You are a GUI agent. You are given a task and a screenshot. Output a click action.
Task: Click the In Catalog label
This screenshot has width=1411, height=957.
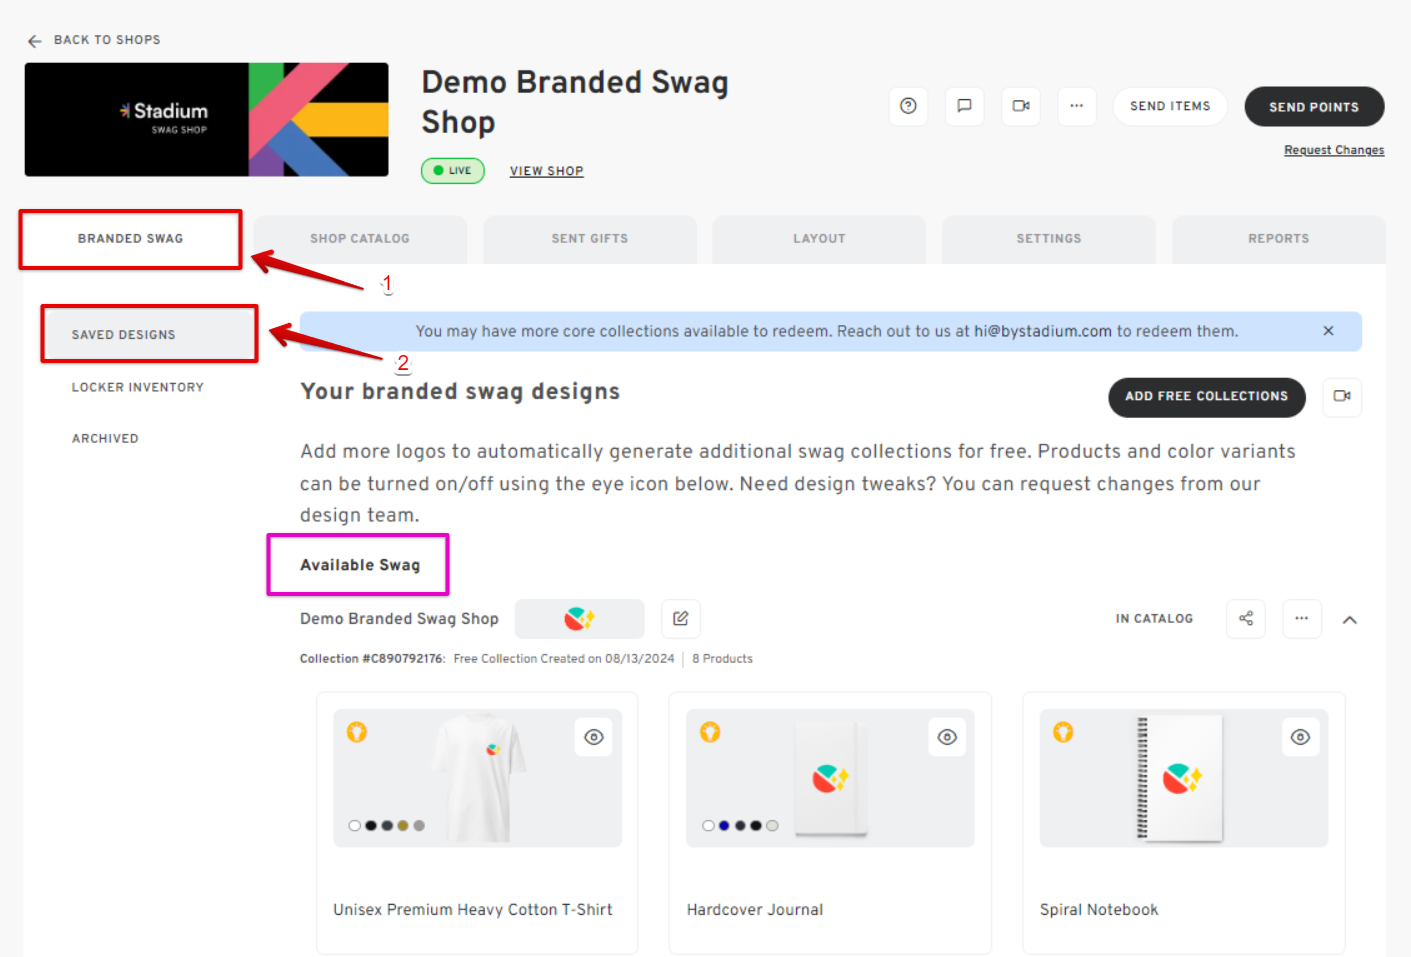pyautogui.click(x=1154, y=619)
